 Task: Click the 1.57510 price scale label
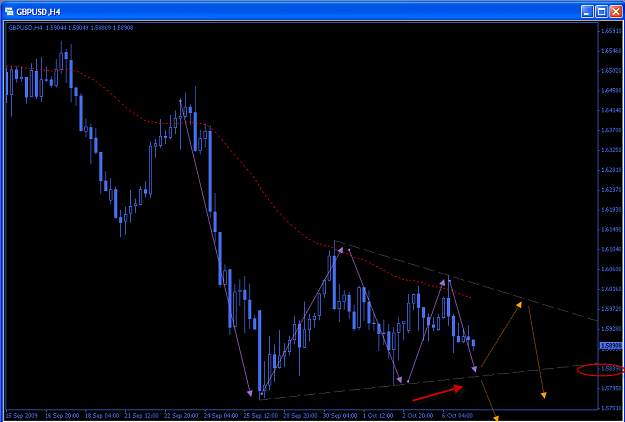pos(613,408)
